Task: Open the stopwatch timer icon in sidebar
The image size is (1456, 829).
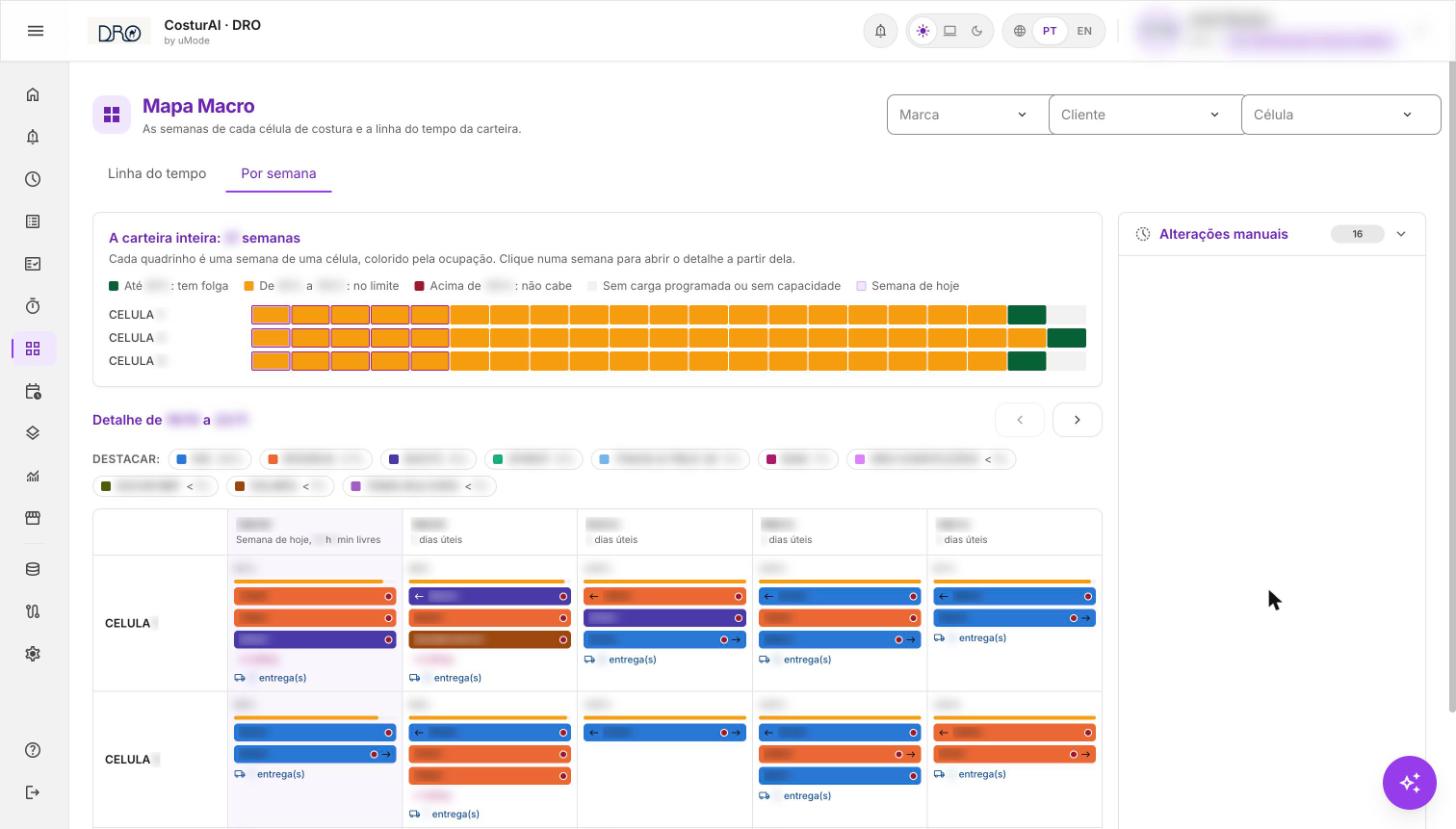Action: point(33,306)
